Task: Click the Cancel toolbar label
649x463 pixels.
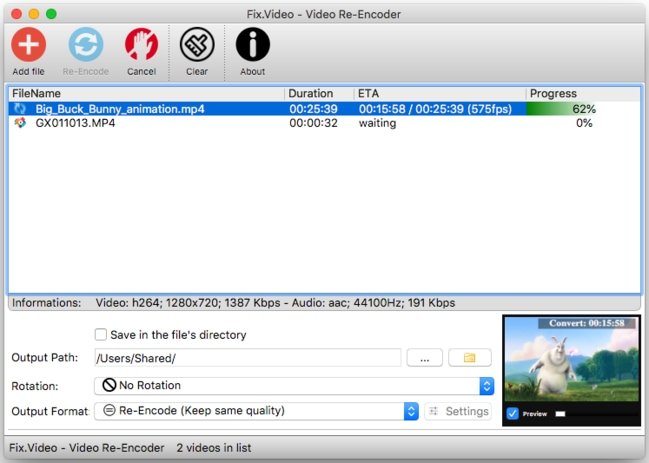Action: [x=141, y=72]
